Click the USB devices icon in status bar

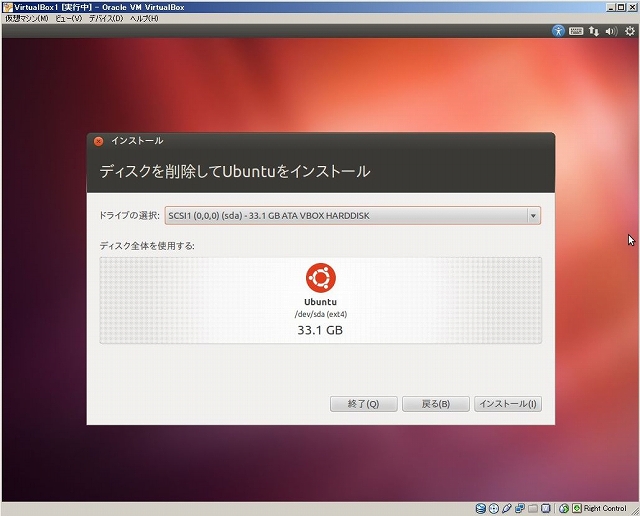point(507,509)
